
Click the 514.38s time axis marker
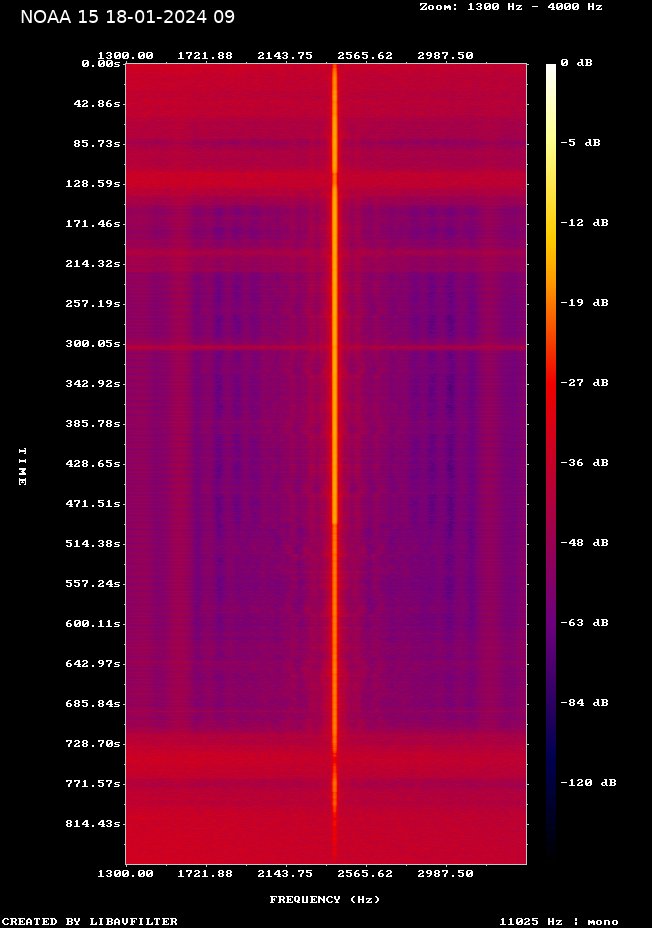[93, 544]
